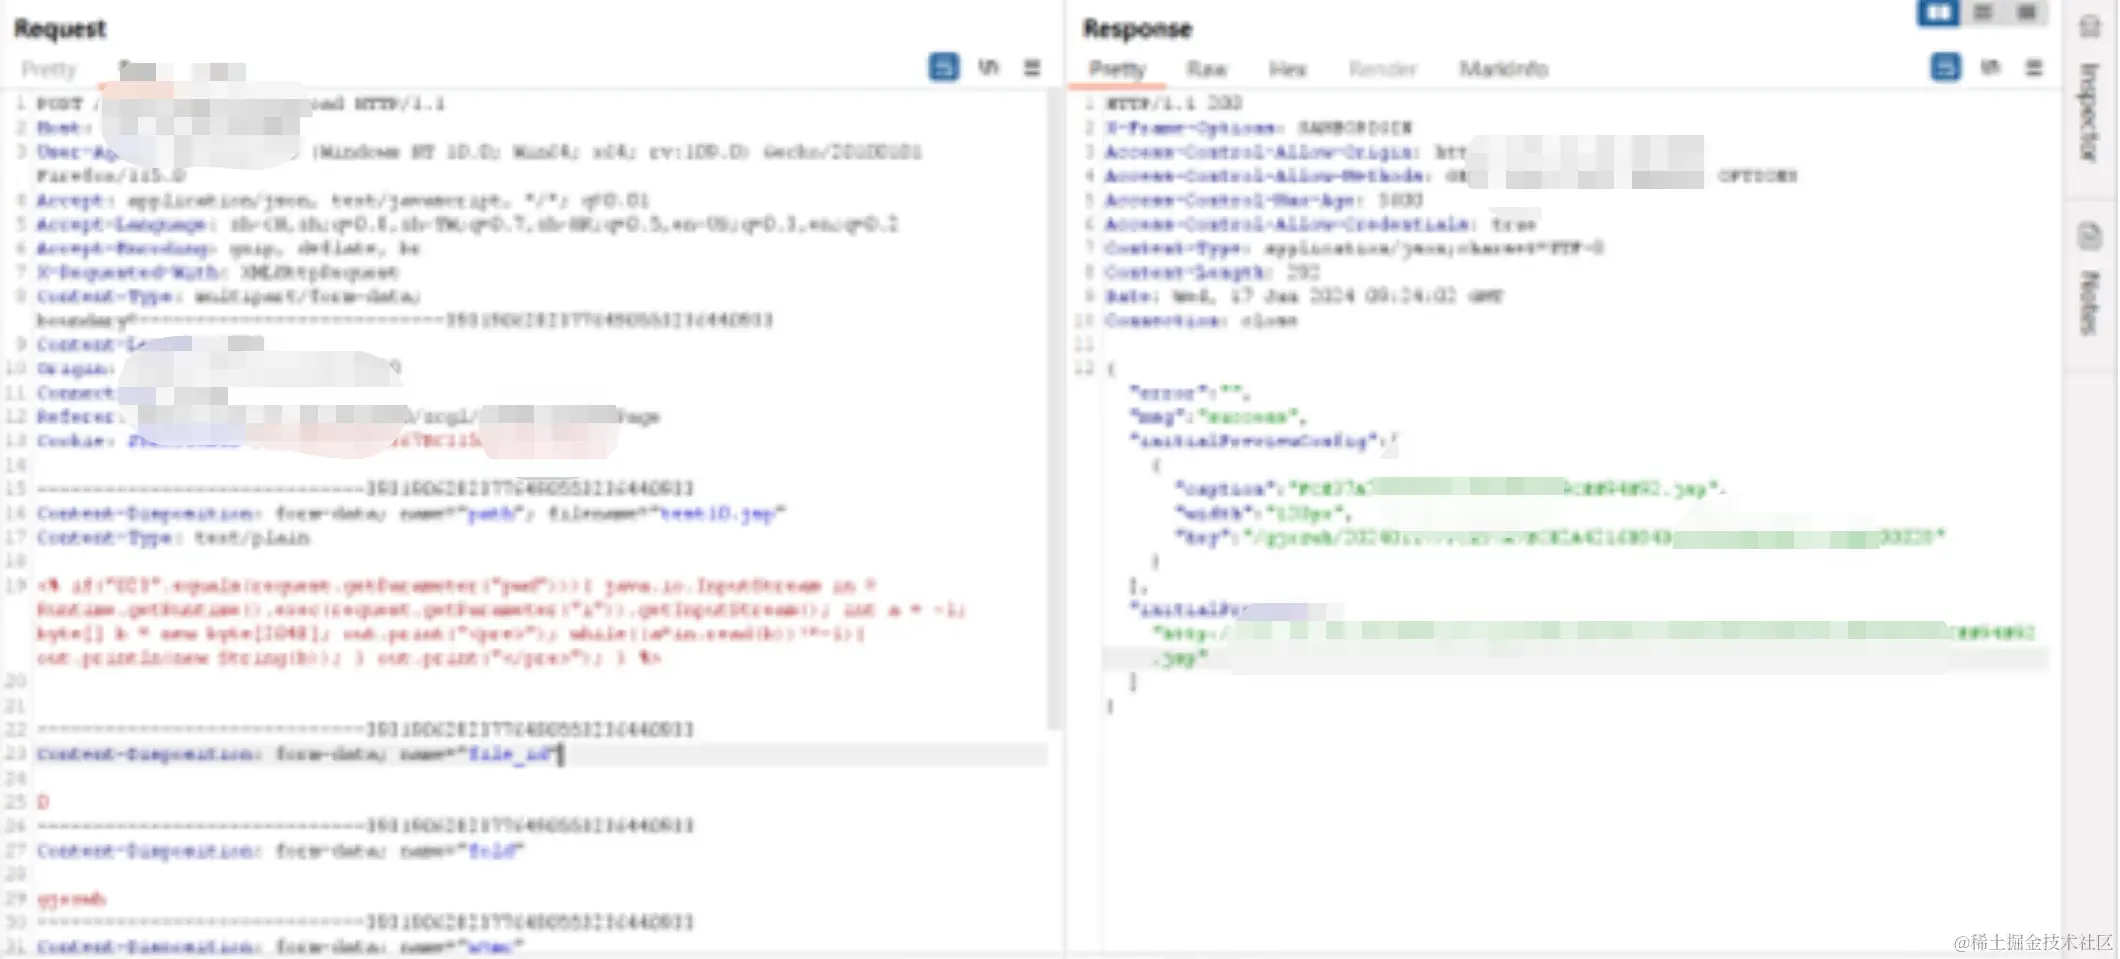Switch to the Response Raw tab
The width and height of the screenshot is (2120, 959).
tap(1206, 69)
